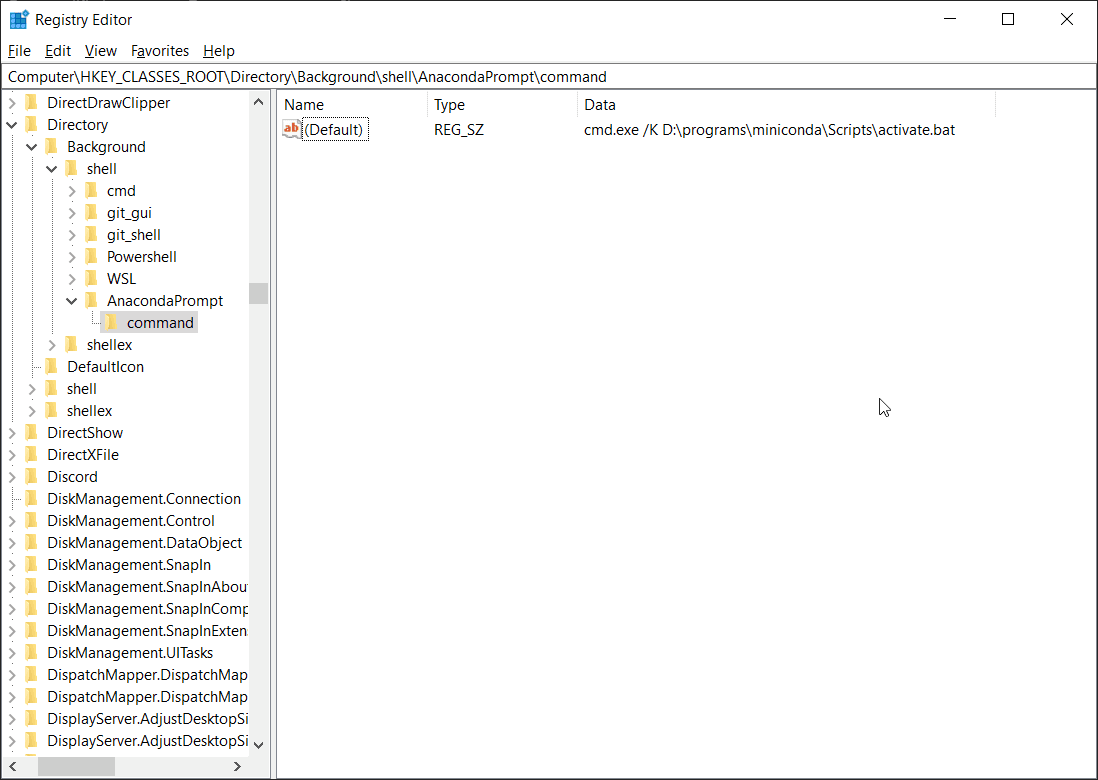The width and height of the screenshot is (1098, 780).
Task: Click the AnacondaPrompt folder icon
Action: tap(92, 301)
